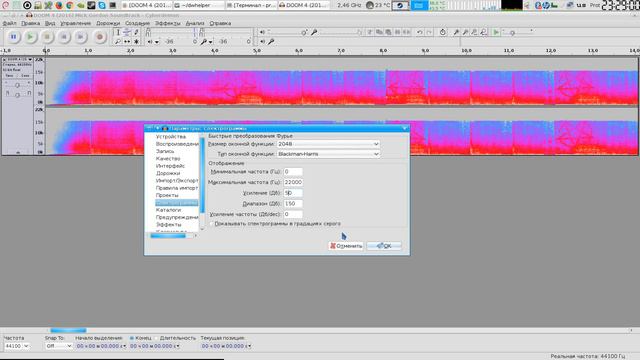640x360 pixels.
Task: Click the Undo arrow icon
Action: click(420, 32)
